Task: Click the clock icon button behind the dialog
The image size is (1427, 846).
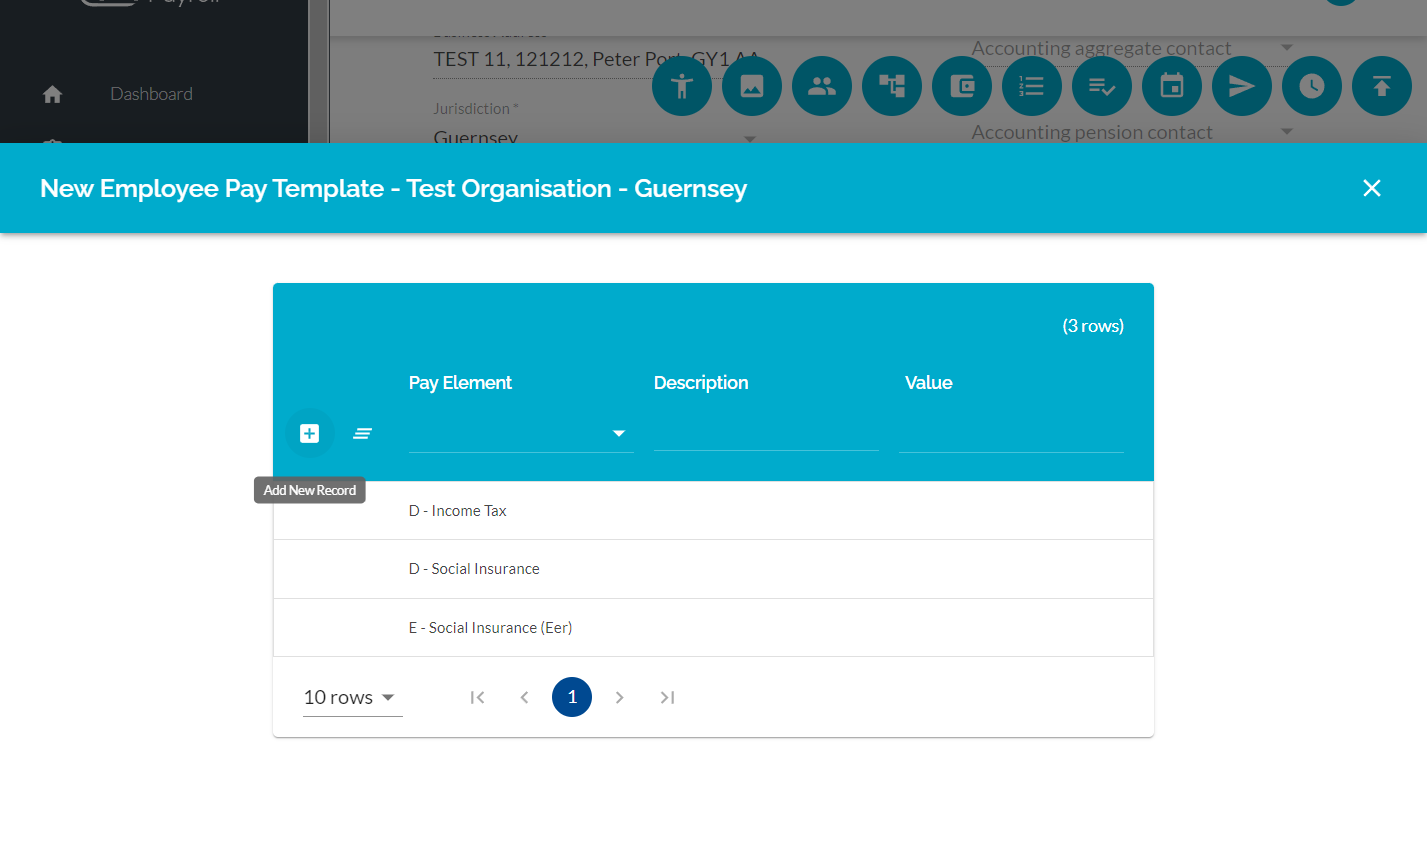Action: click(1312, 86)
